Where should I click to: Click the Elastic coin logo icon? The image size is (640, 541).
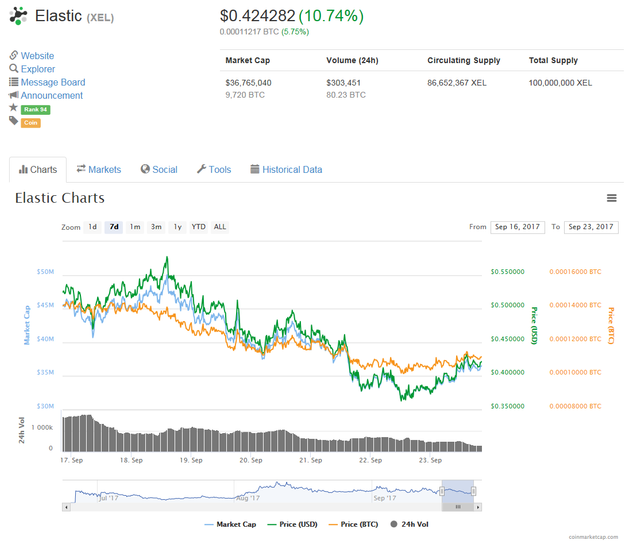[x=18, y=16]
